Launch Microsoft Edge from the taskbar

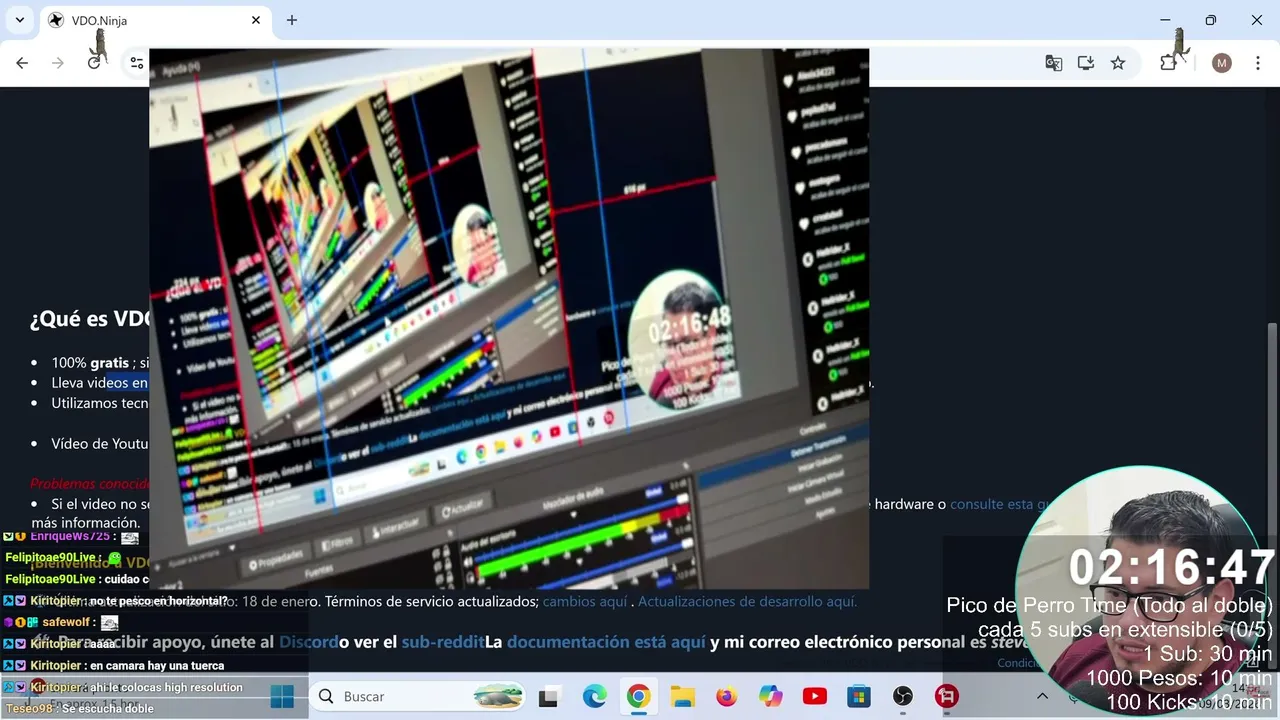coord(595,696)
